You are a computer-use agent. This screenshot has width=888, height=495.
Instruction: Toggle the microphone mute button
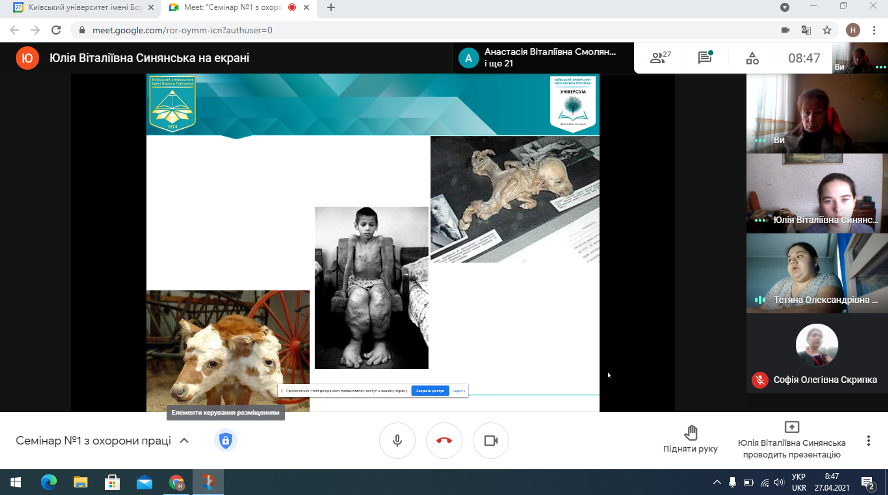pyautogui.click(x=397, y=440)
